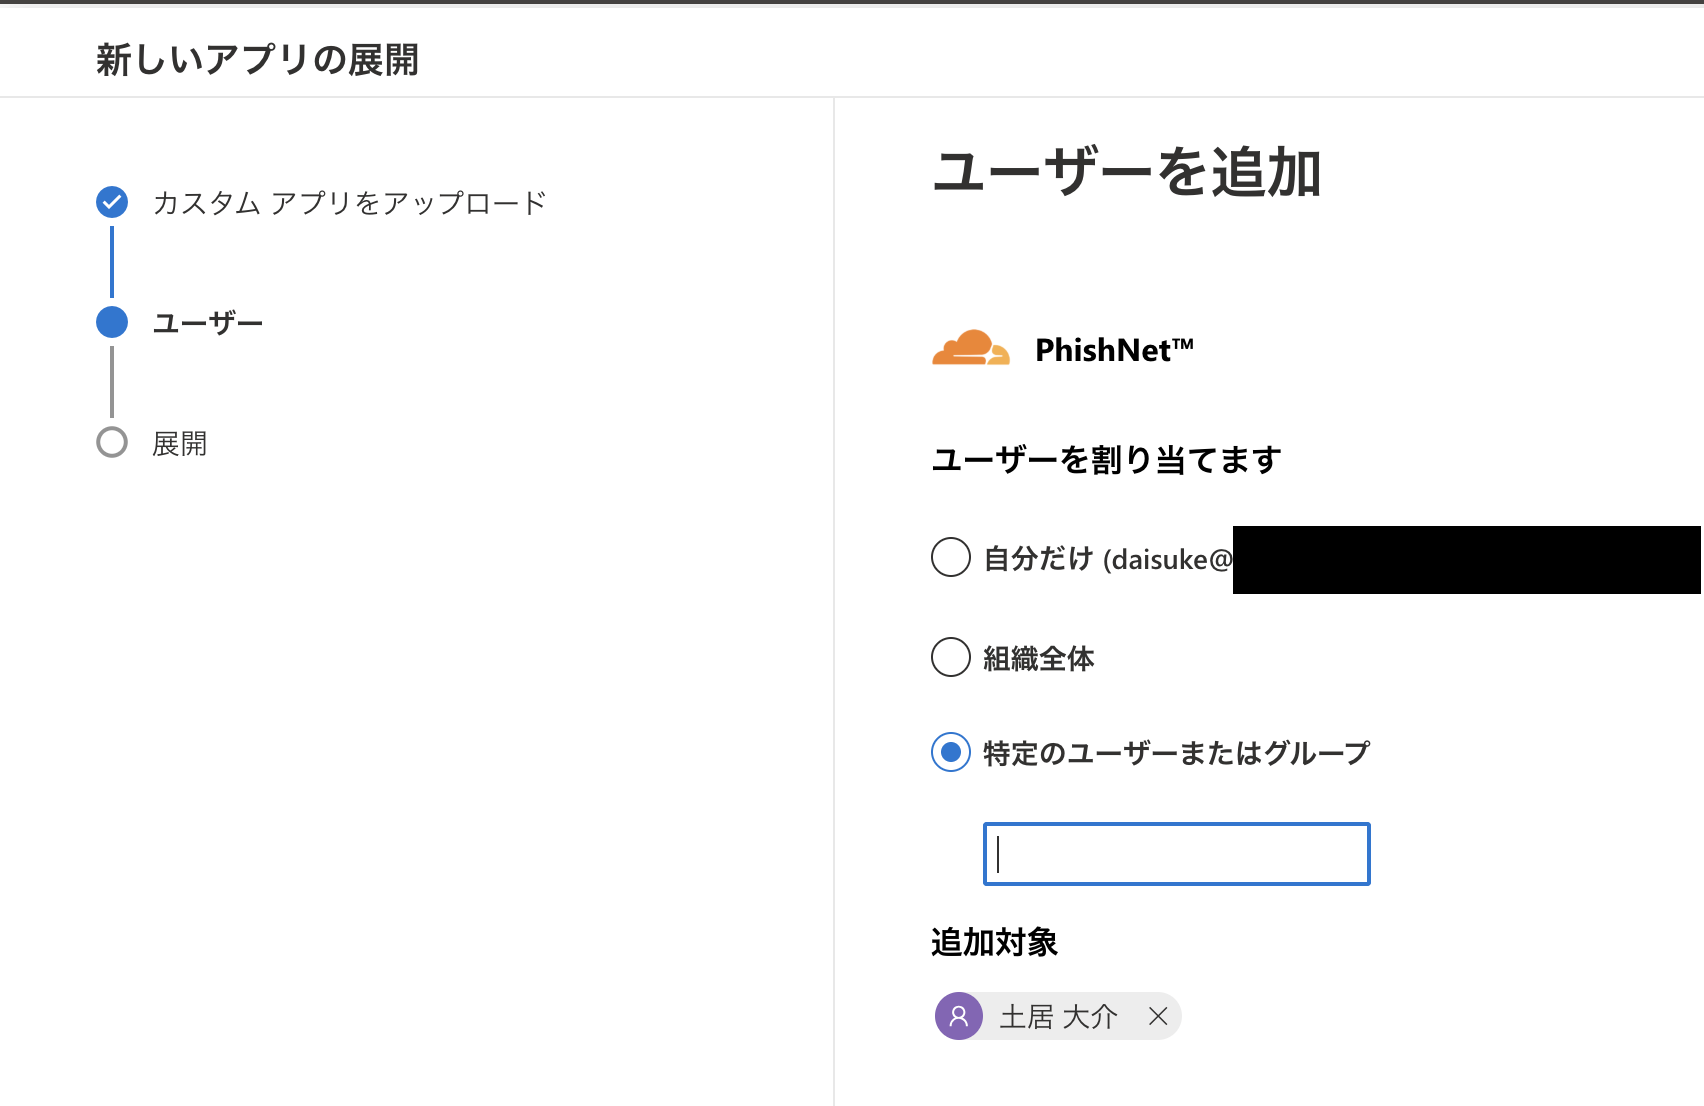
Task: Click the X to remove 土居 大介
Action: pos(1159,1016)
